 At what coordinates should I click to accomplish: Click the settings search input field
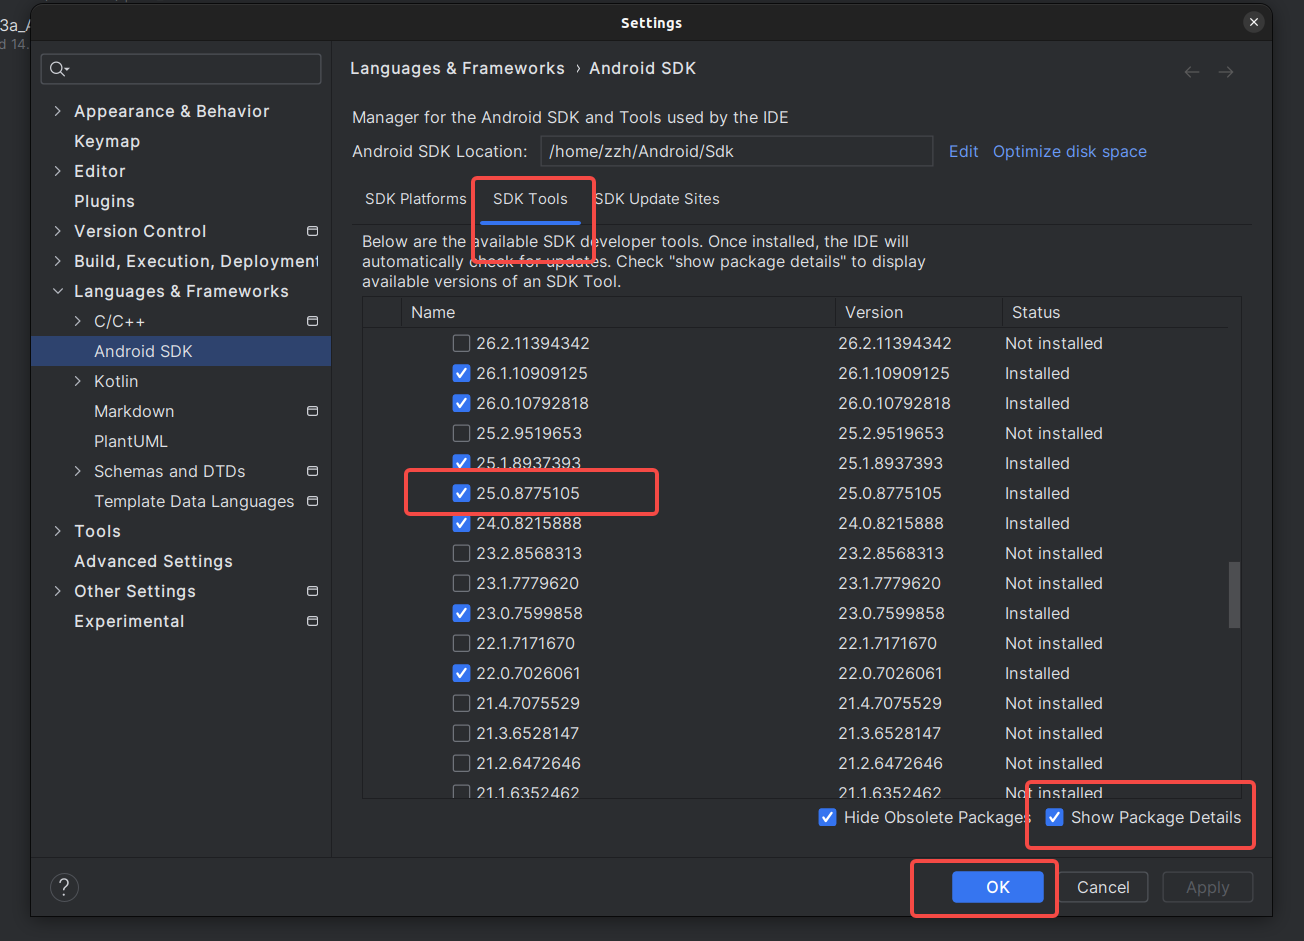point(181,69)
